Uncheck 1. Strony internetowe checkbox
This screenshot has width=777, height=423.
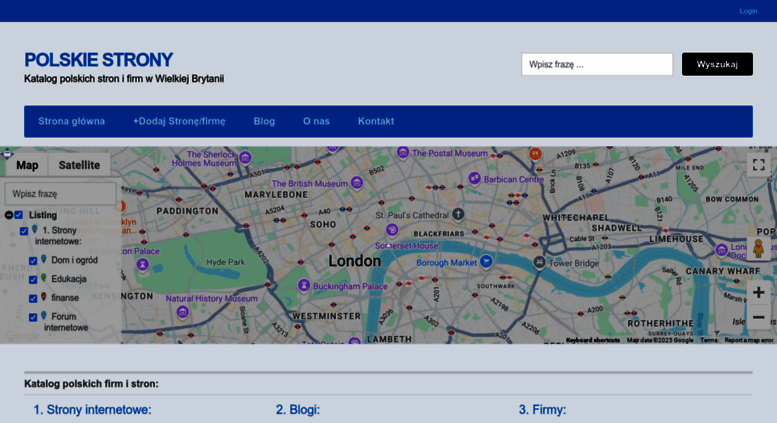click(x=24, y=231)
